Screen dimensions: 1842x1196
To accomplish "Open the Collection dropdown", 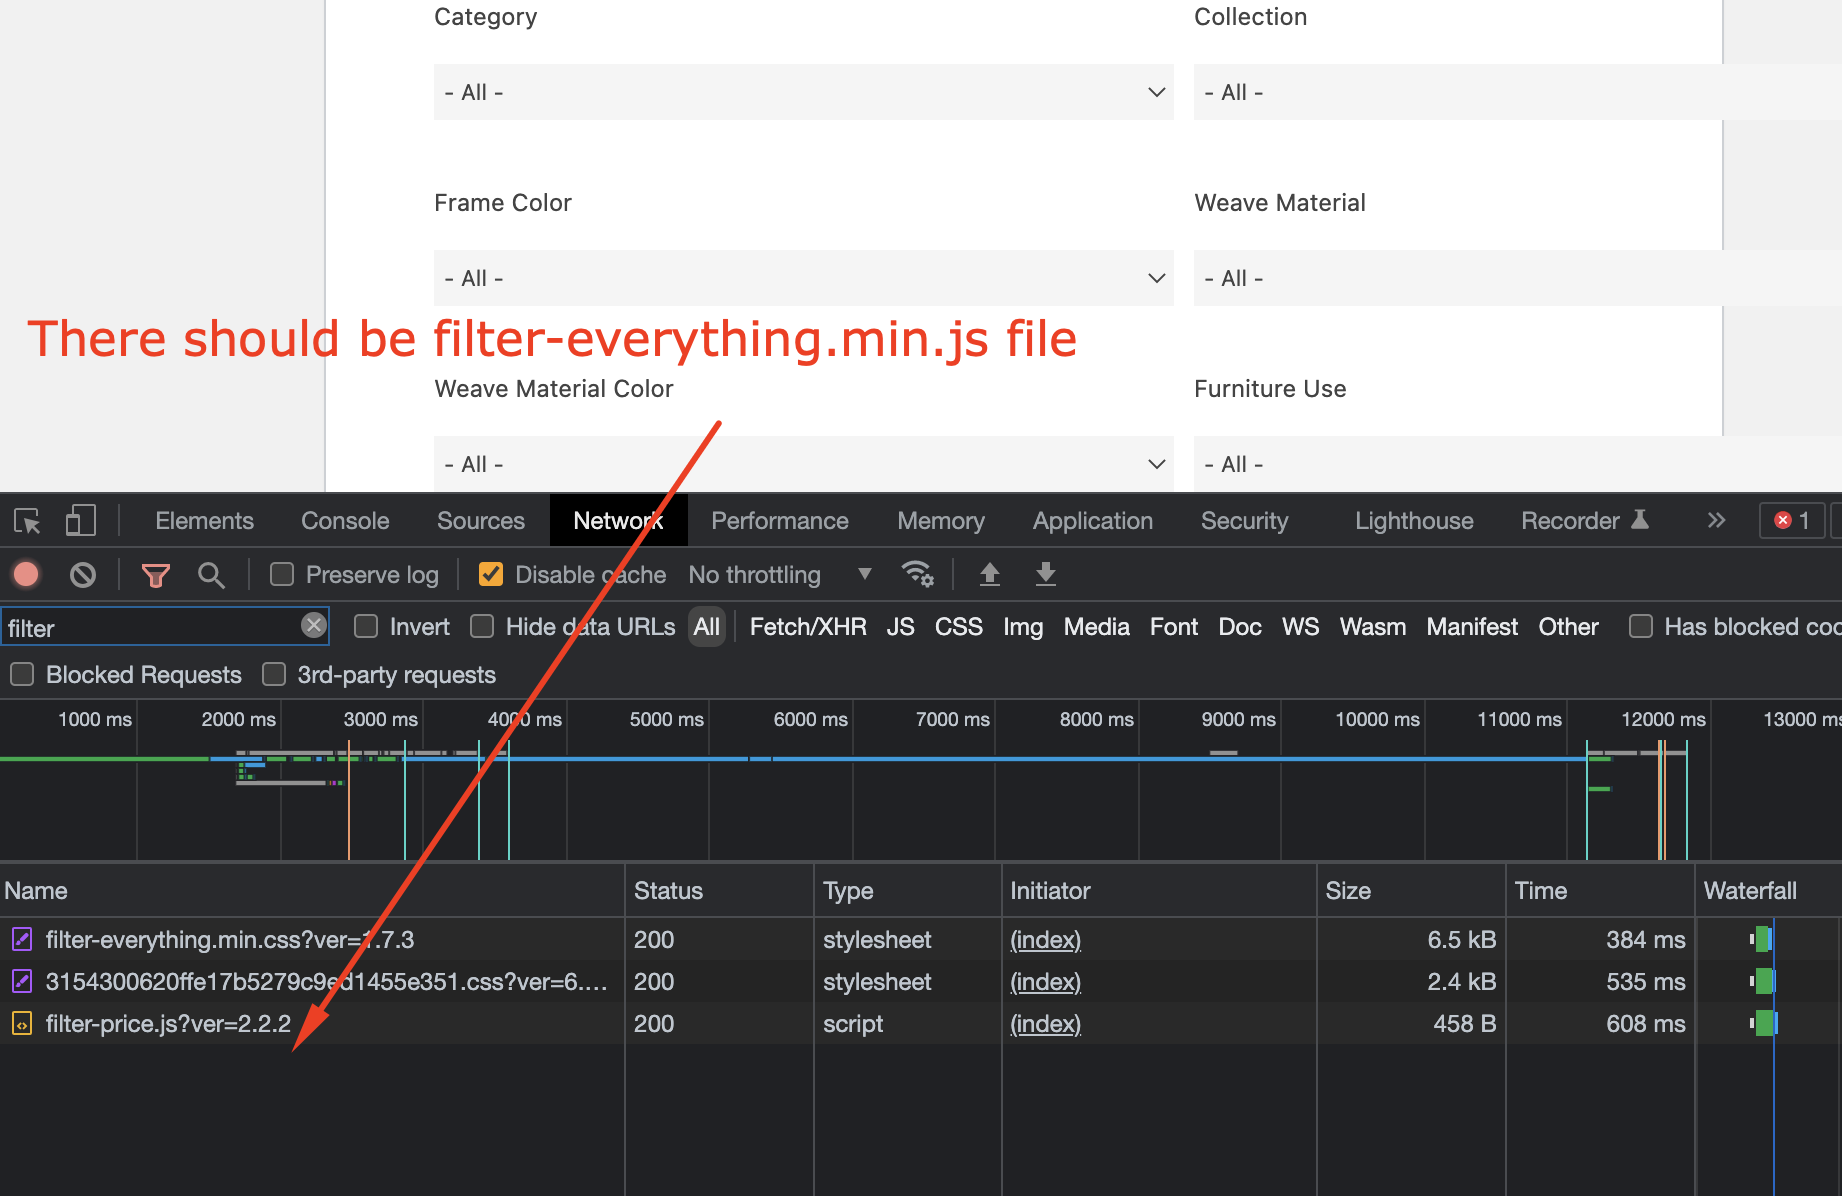I will [x=1518, y=92].
